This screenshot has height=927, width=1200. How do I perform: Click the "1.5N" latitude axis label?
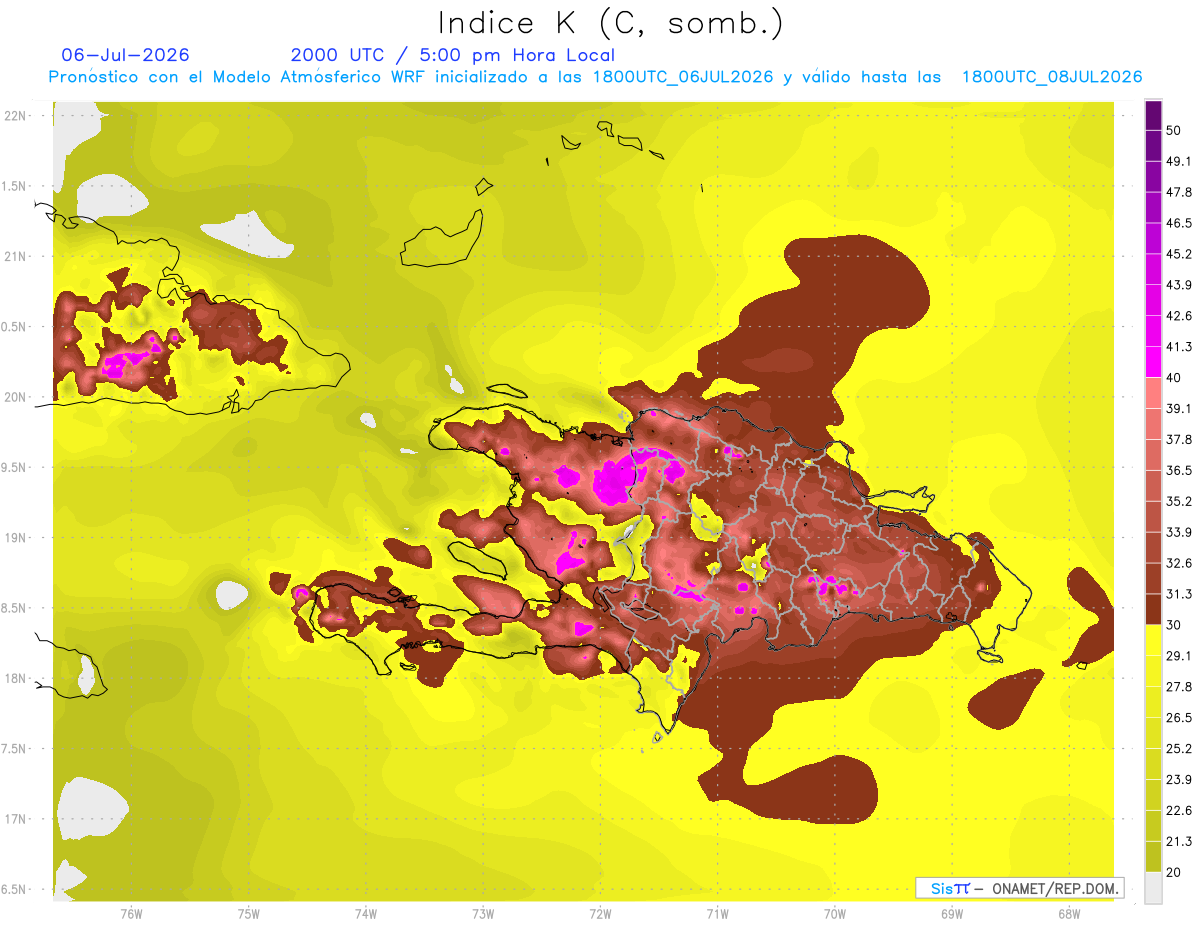tap(15, 186)
